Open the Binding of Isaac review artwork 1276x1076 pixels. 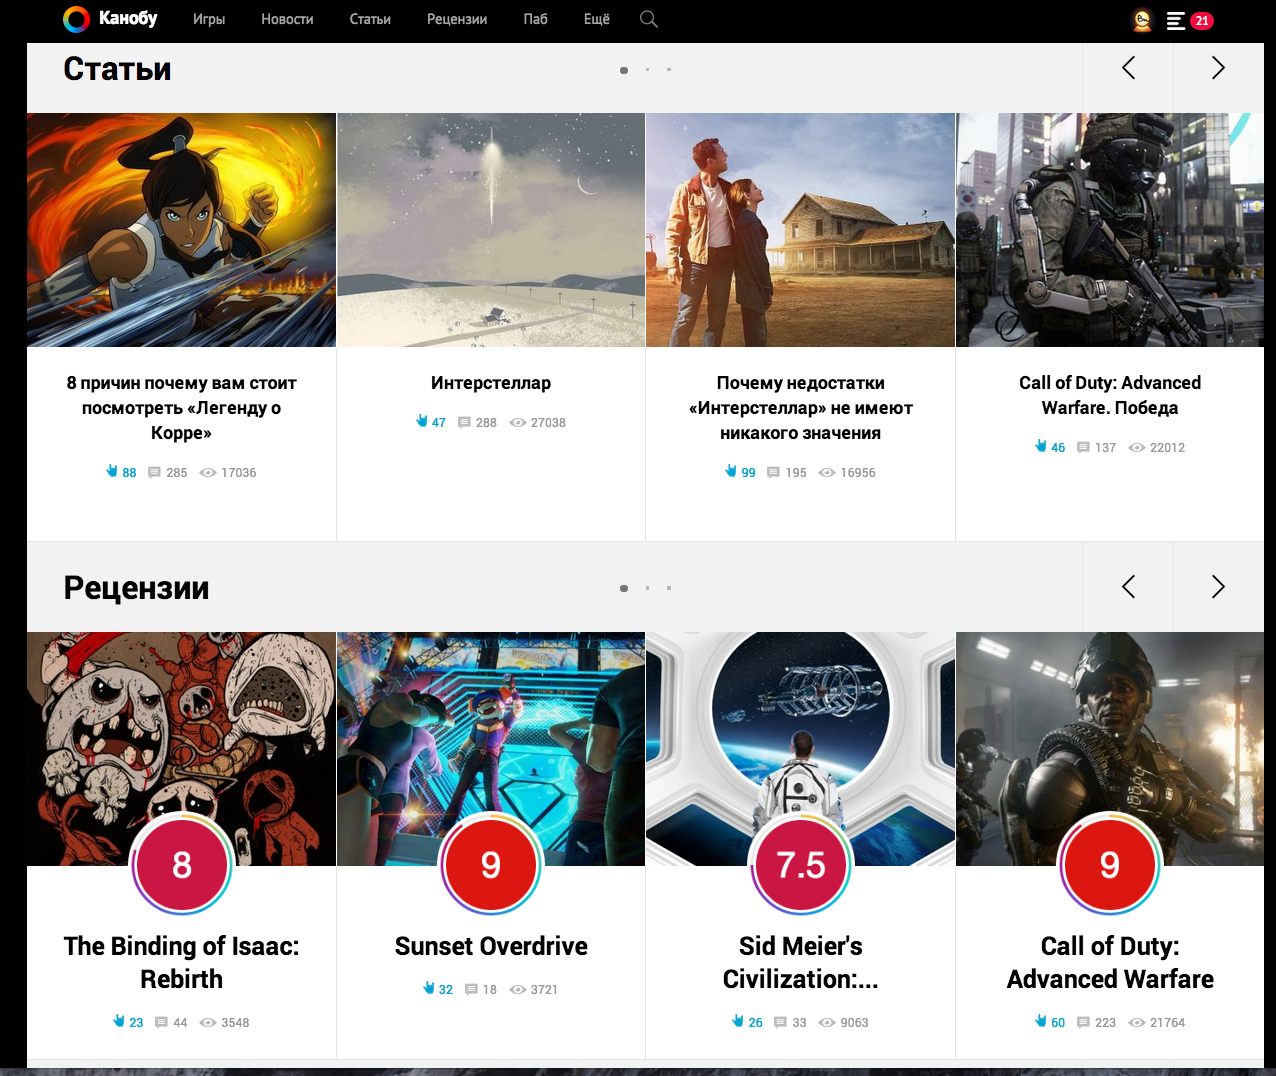(x=181, y=730)
